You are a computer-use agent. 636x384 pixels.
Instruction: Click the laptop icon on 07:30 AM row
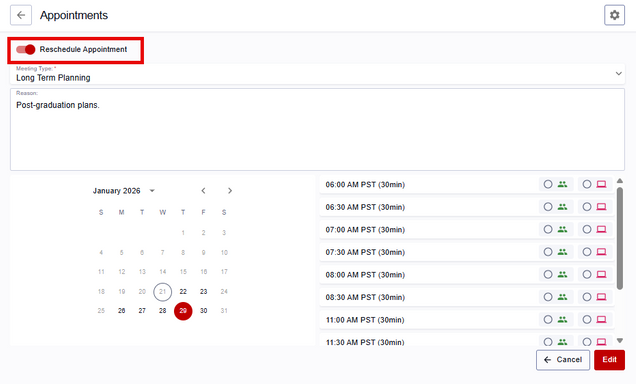(602, 252)
